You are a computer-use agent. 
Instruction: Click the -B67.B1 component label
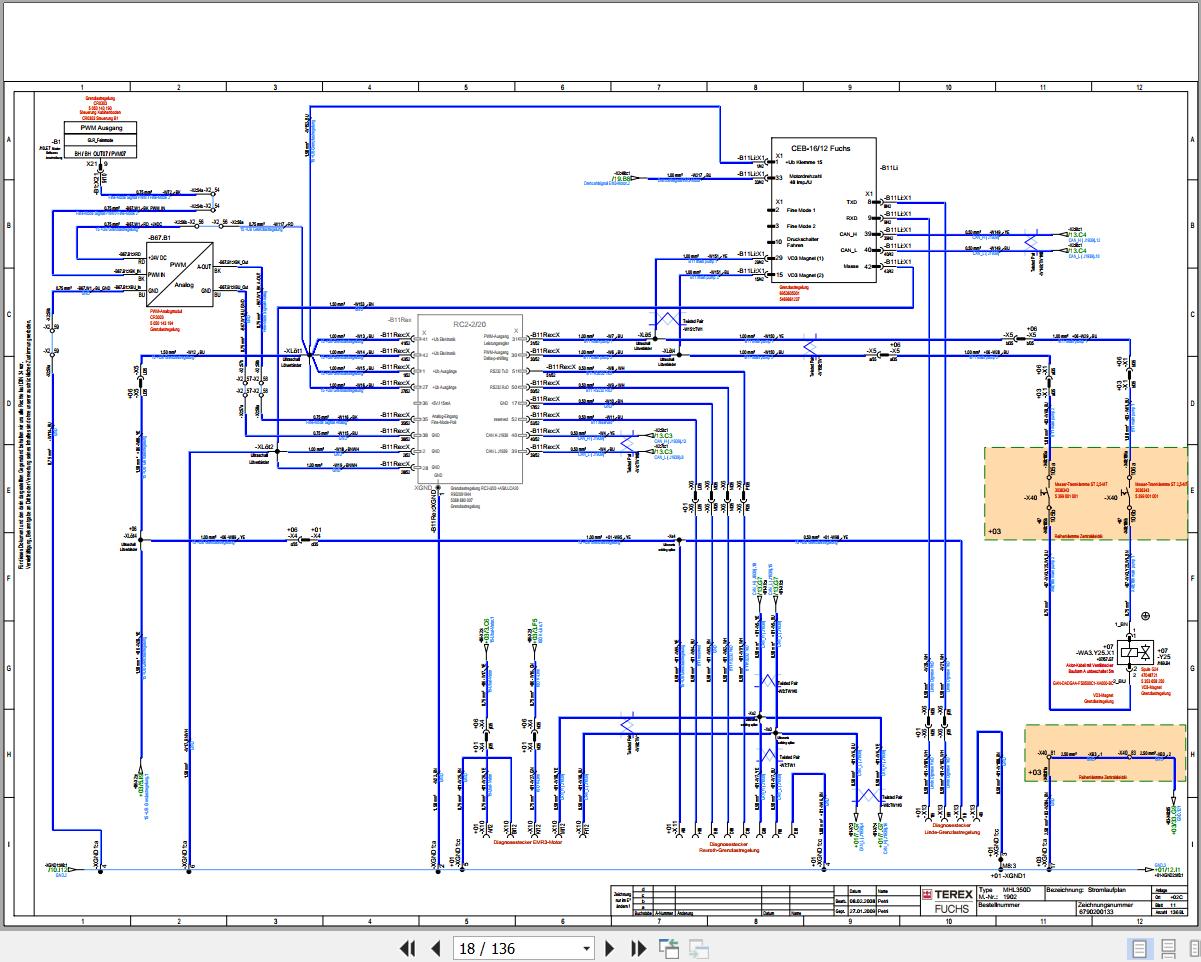[159, 238]
